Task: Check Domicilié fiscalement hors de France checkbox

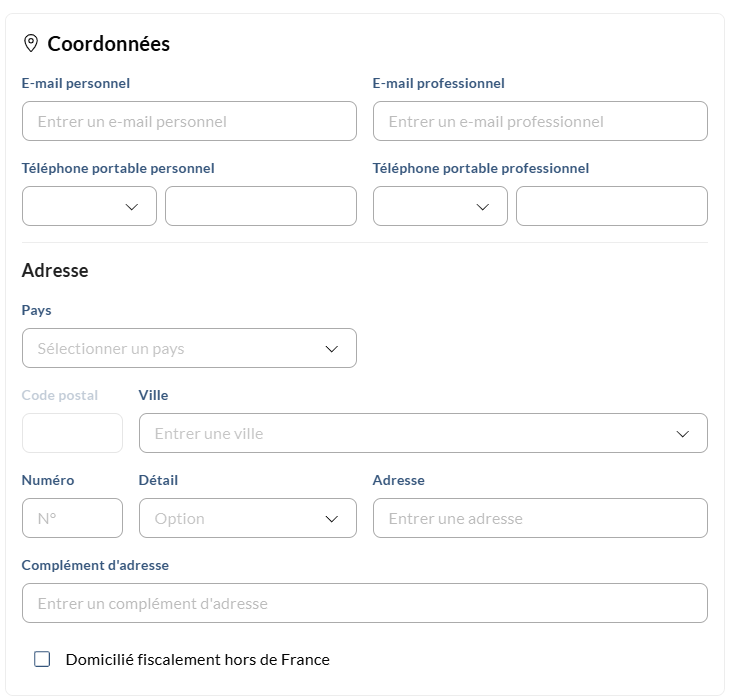Action: 42,659
